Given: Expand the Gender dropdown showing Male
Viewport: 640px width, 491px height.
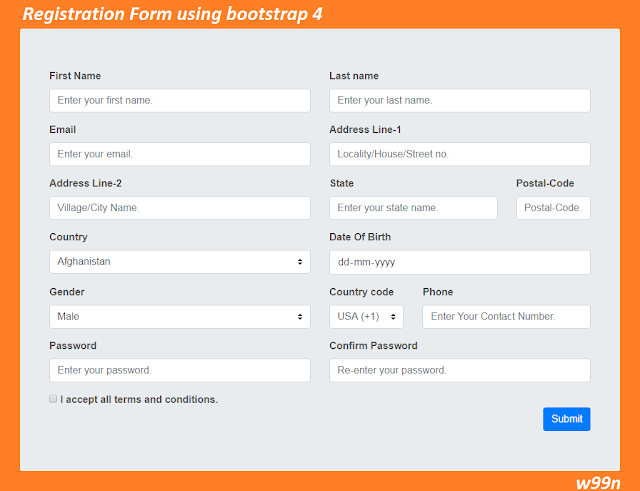Looking at the screenshot, I should pyautogui.click(x=180, y=317).
